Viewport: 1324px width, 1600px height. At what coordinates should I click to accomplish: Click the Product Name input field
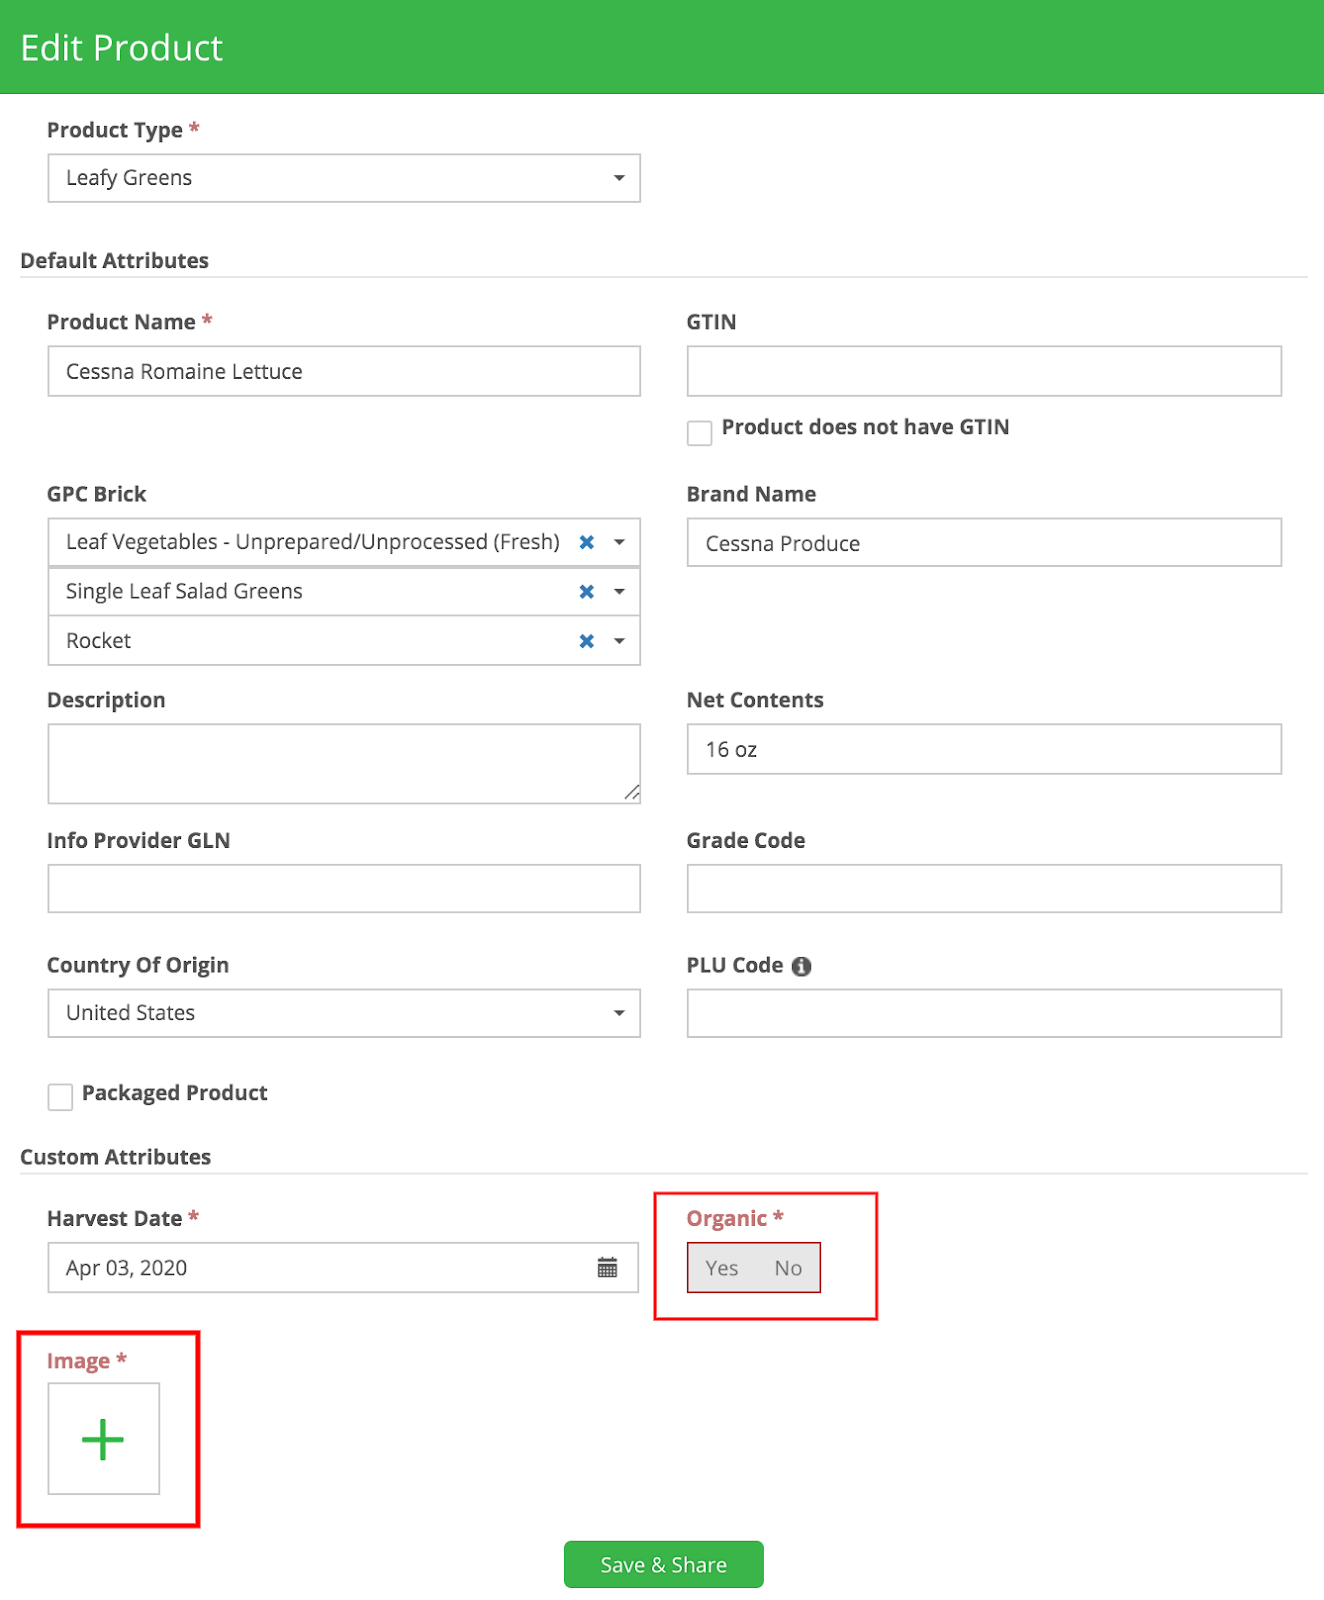[344, 371]
